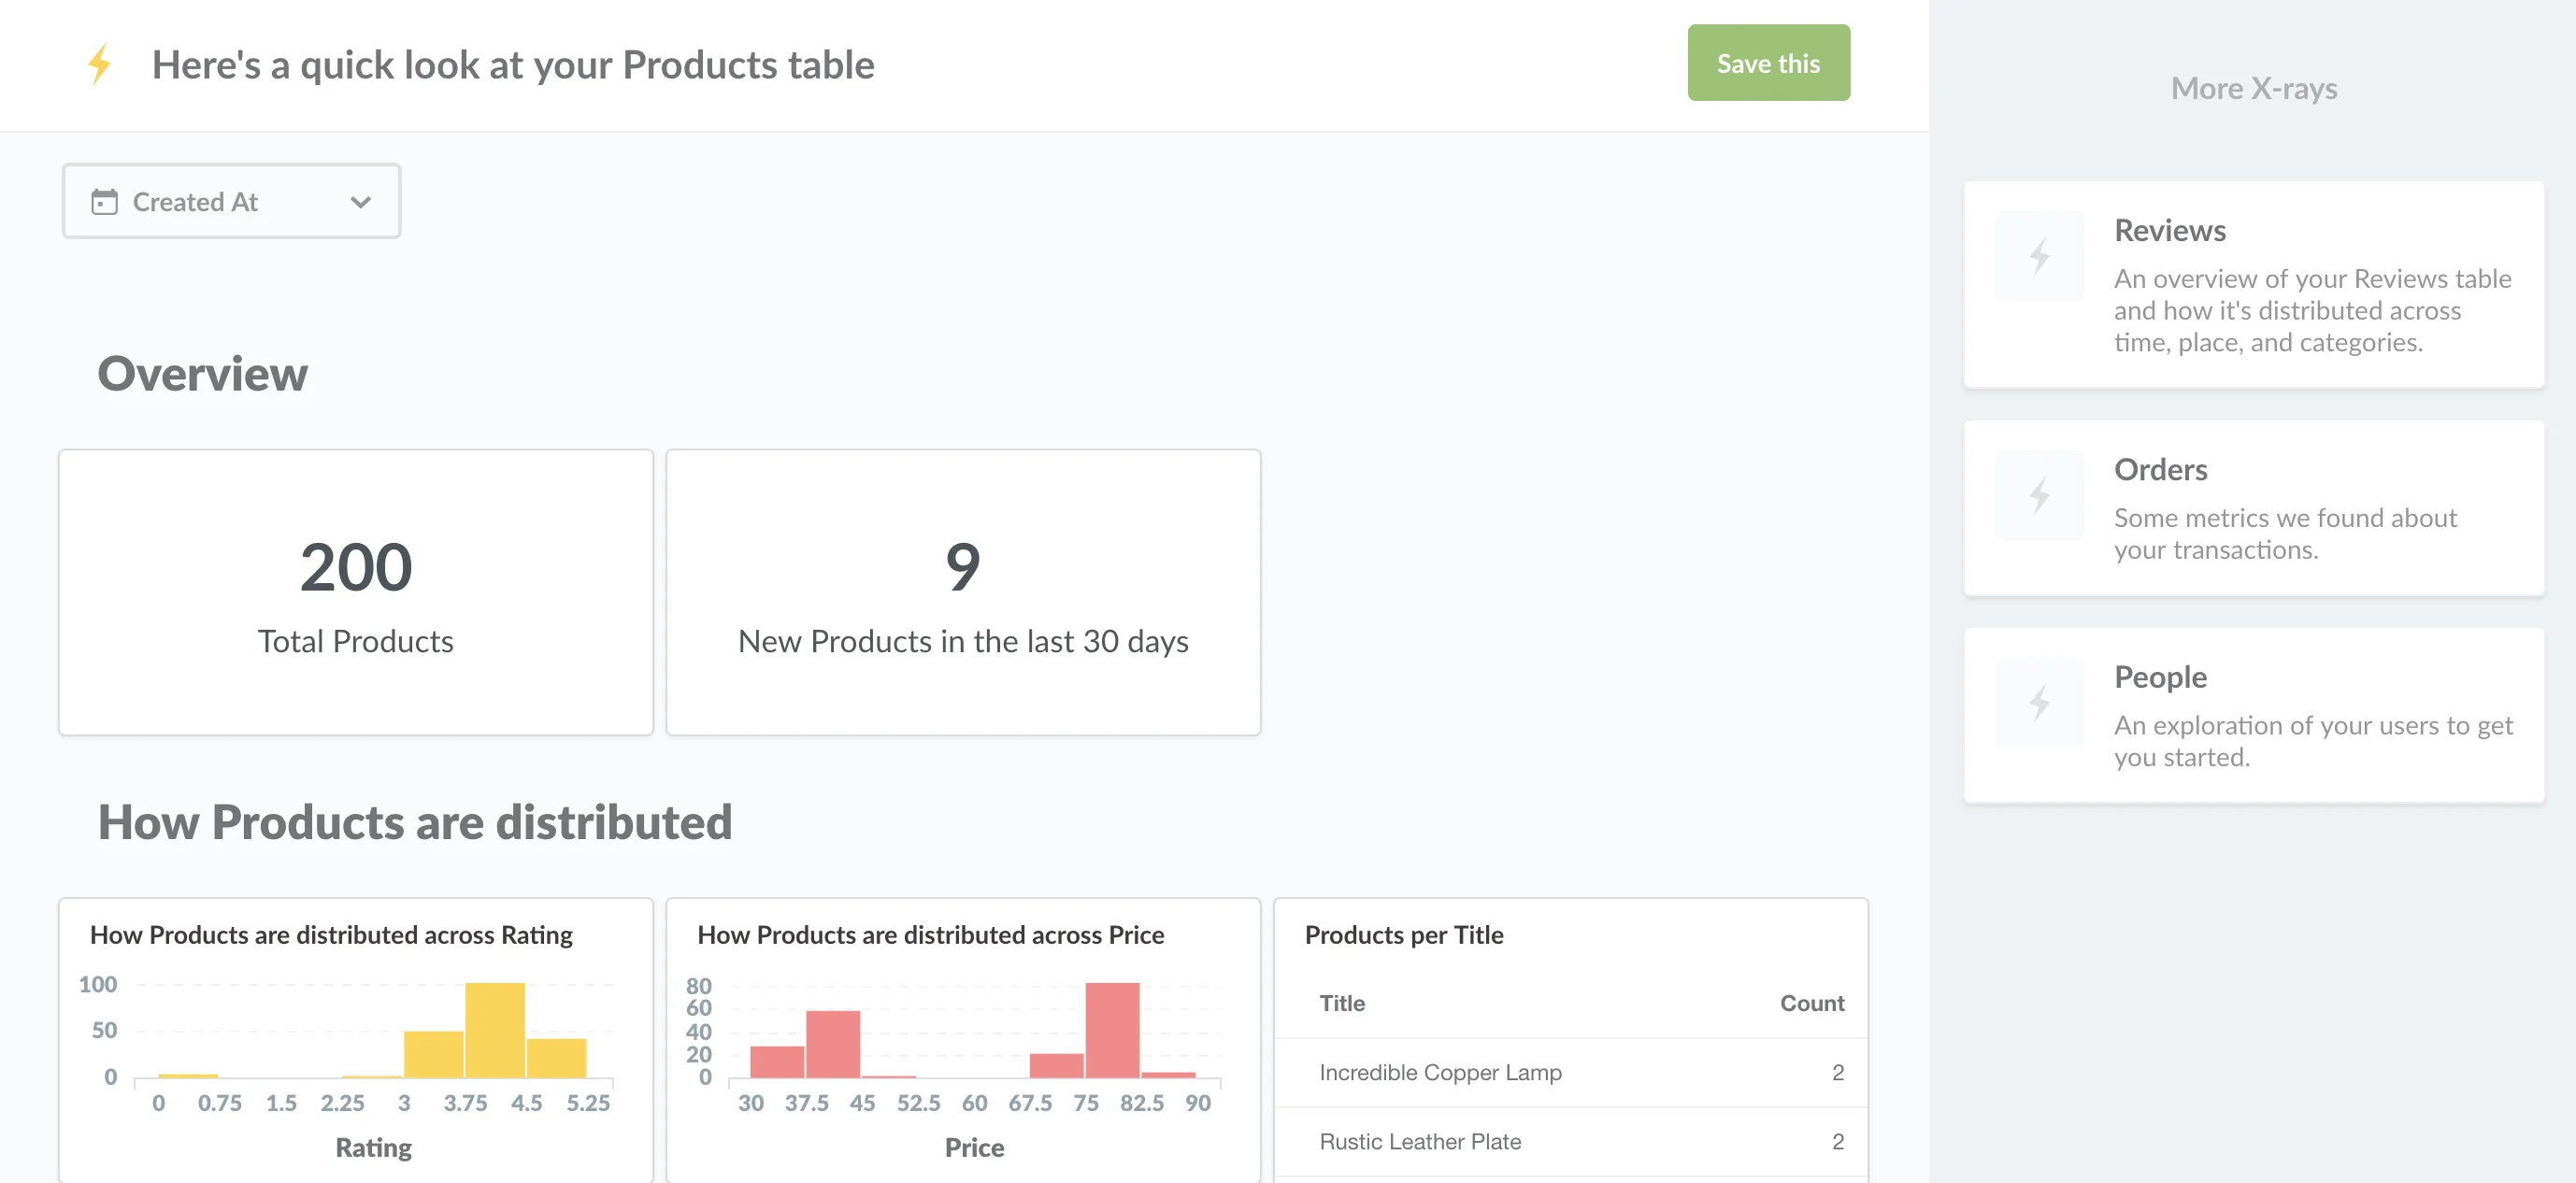2576x1183 pixels.
Task: Sort table by Count column header
Action: coord(1812,1003)
